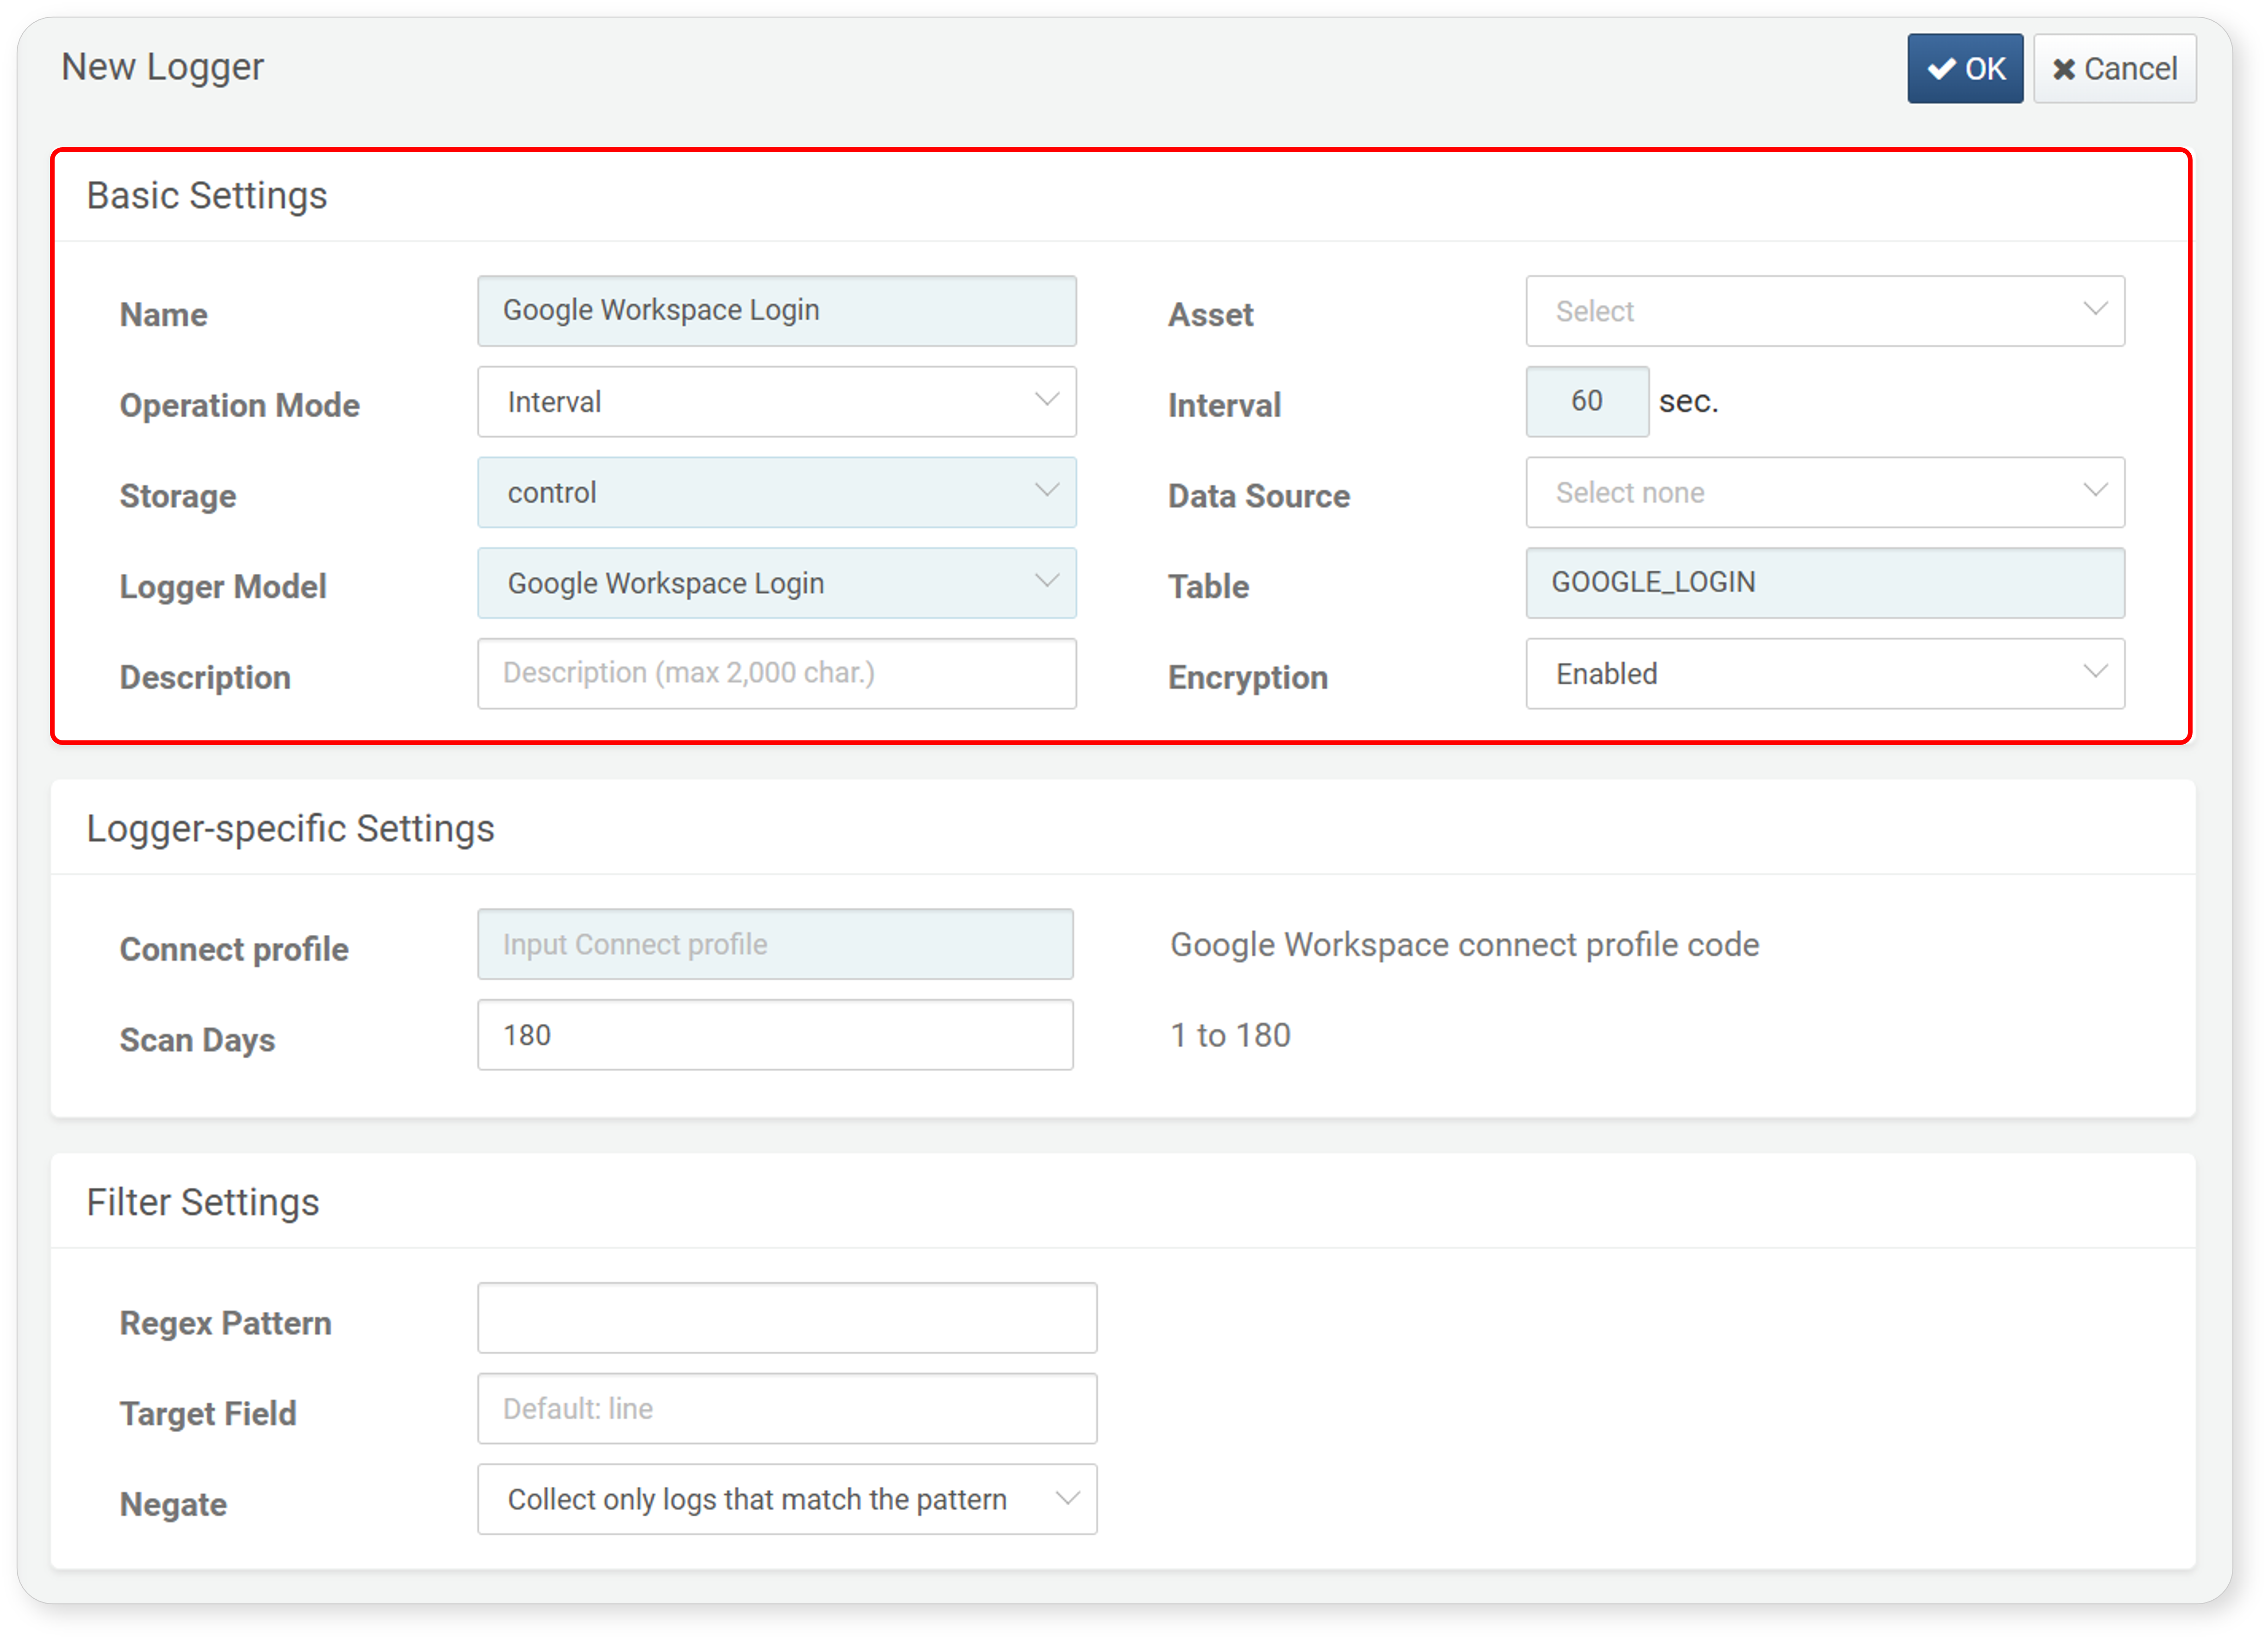This screenshot has height=1639, width=2268.
Task: Click the 'Google Workspace connect profile code' hint
Action: click(x=1465, y=945)
